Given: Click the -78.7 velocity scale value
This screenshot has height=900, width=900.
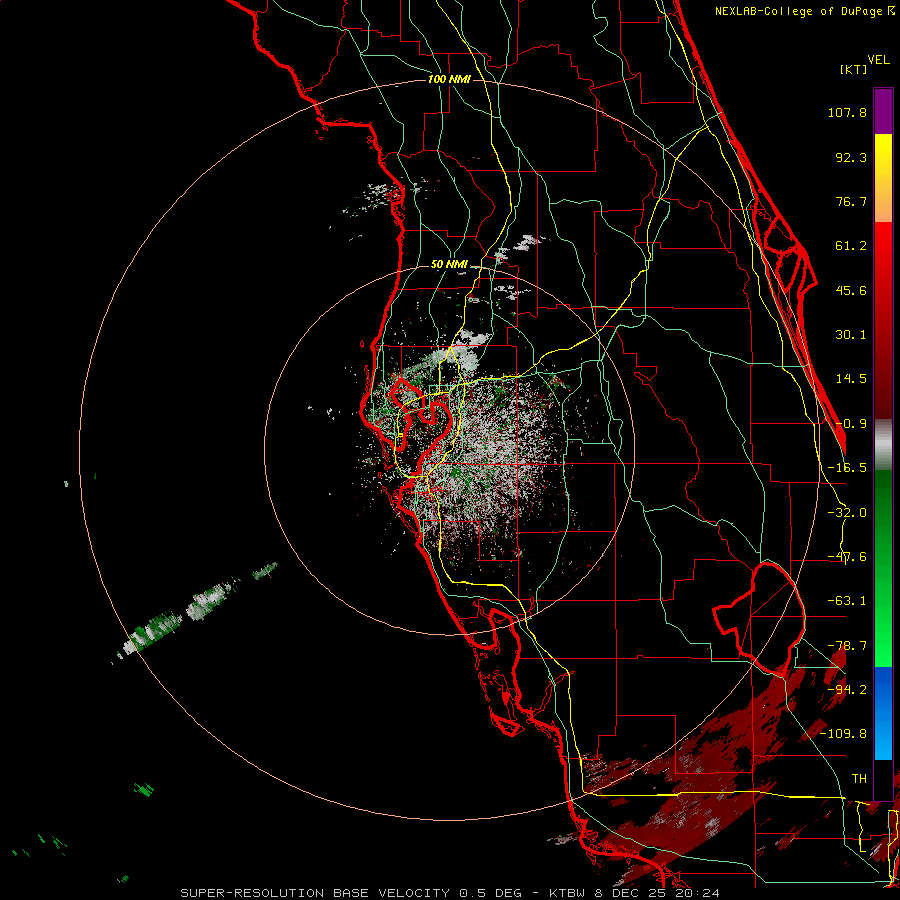Looking at the screenshot, I should click(x=847, y=646).
